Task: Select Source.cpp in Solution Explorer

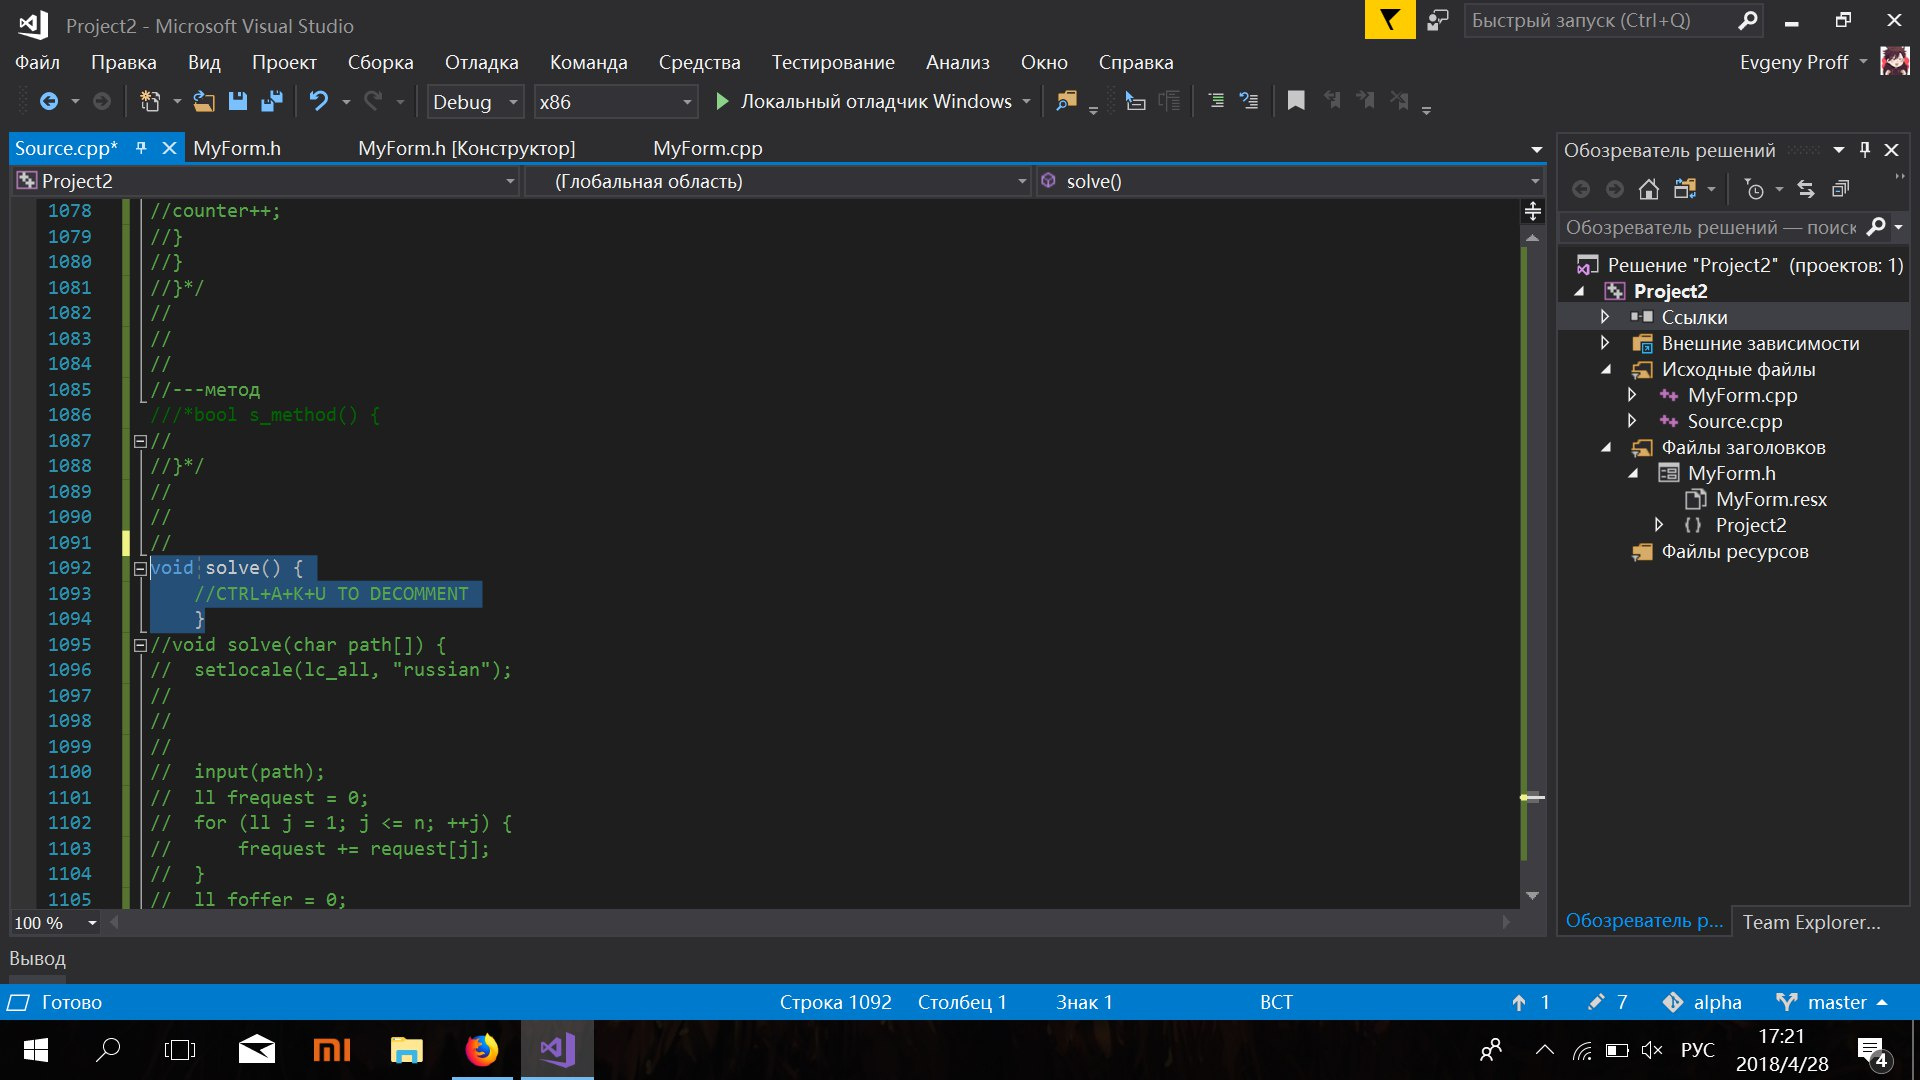Action: 1735,421
